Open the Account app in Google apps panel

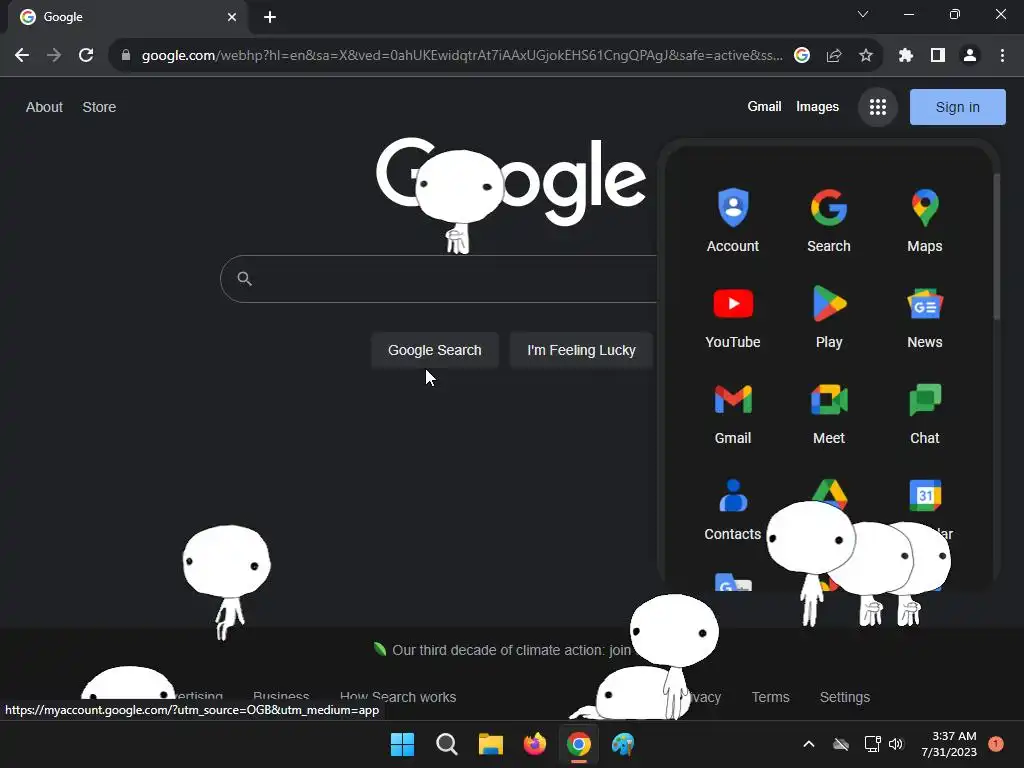coord(733,221)
